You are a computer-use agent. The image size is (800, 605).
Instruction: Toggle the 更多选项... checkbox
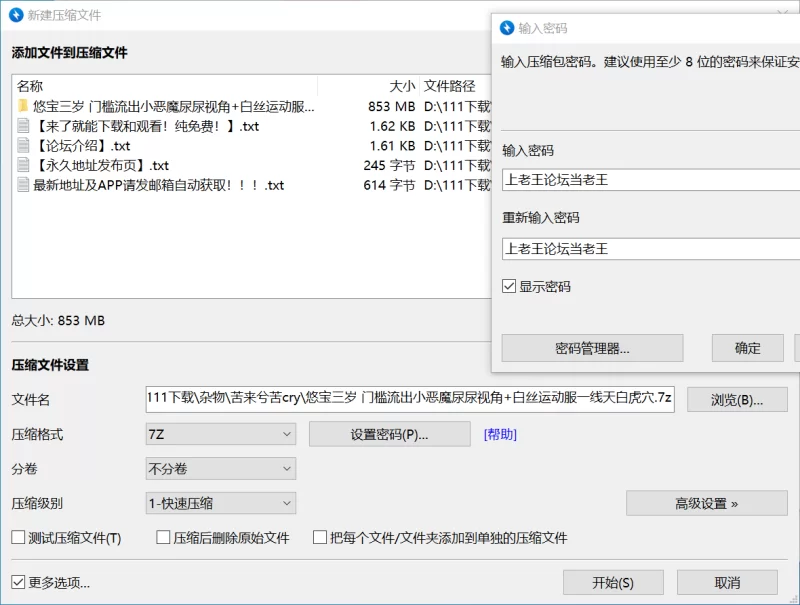(18, 582)
